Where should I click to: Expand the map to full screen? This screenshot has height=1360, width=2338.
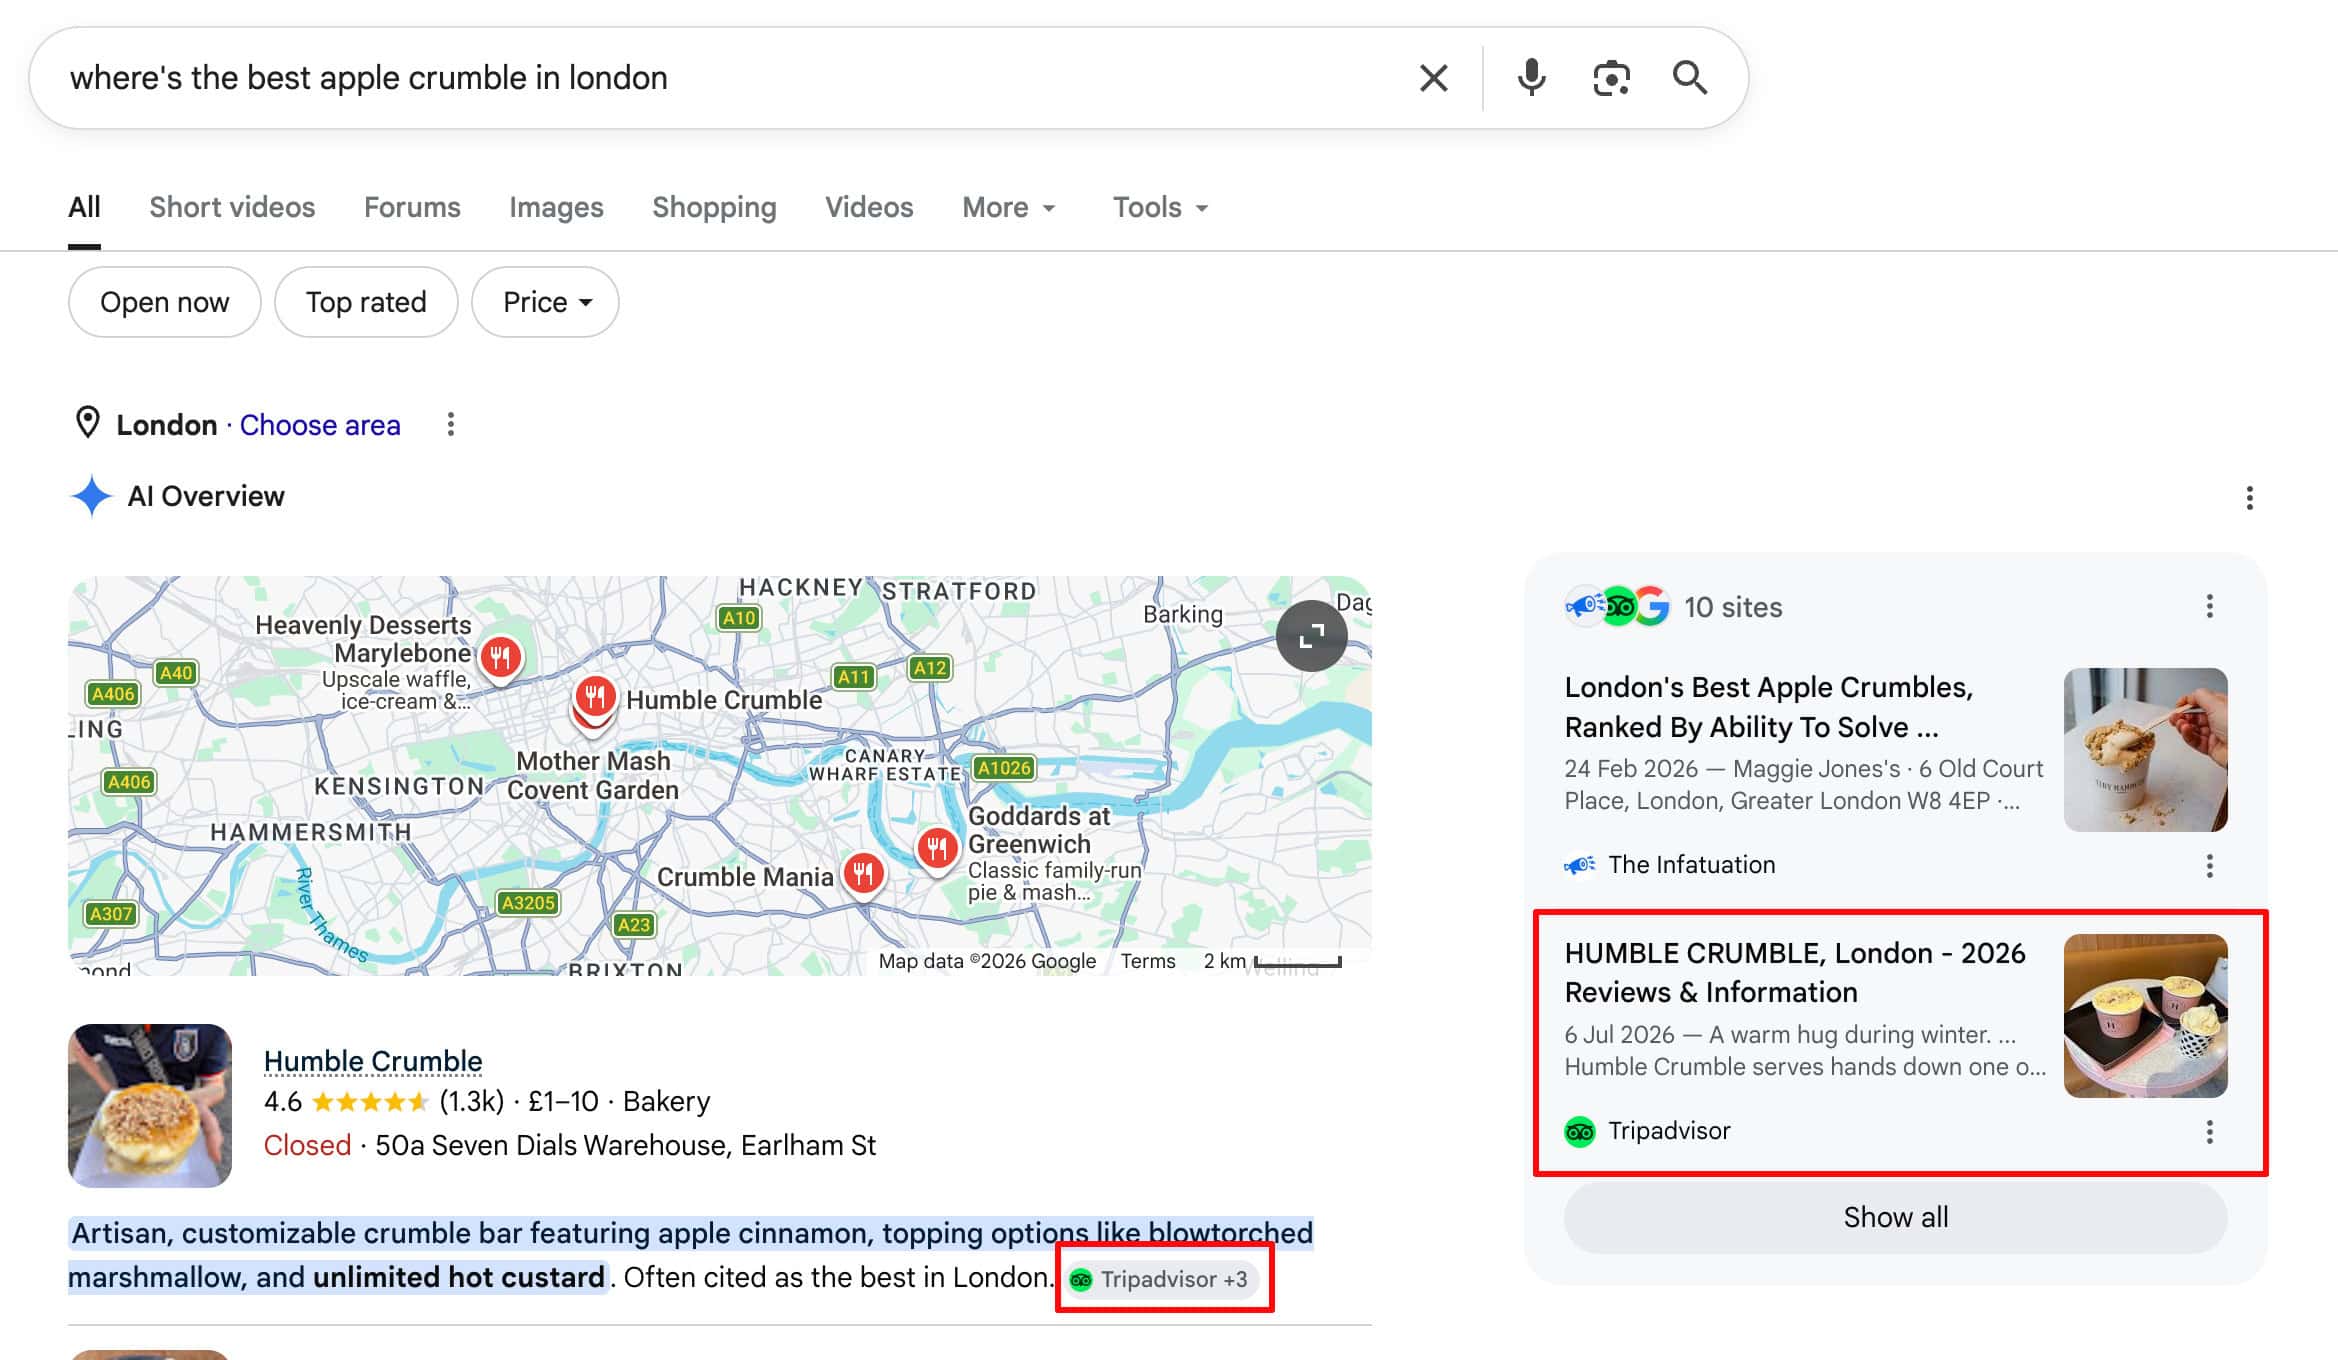(1311, 636)
